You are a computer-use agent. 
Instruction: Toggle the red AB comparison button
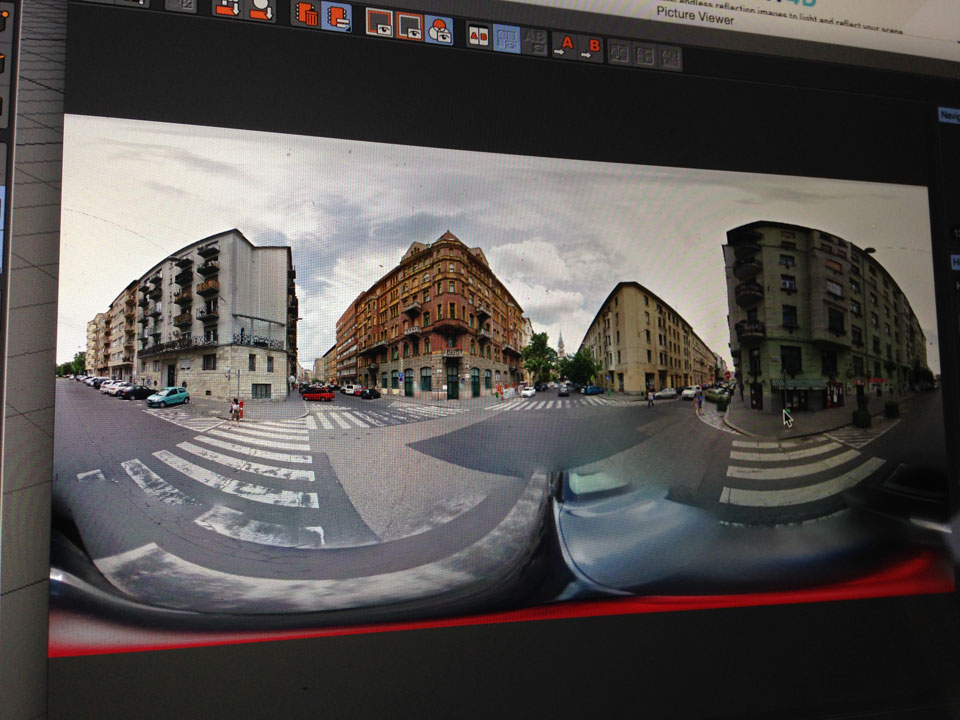click(x=478, y=35)
